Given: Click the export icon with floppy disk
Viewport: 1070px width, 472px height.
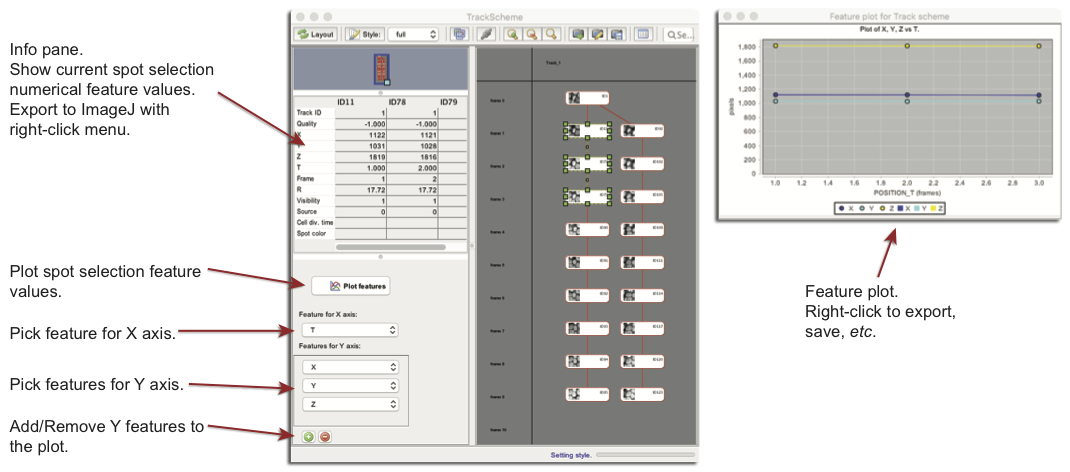Looking at the screenshot, I should [x=618, y=34].
